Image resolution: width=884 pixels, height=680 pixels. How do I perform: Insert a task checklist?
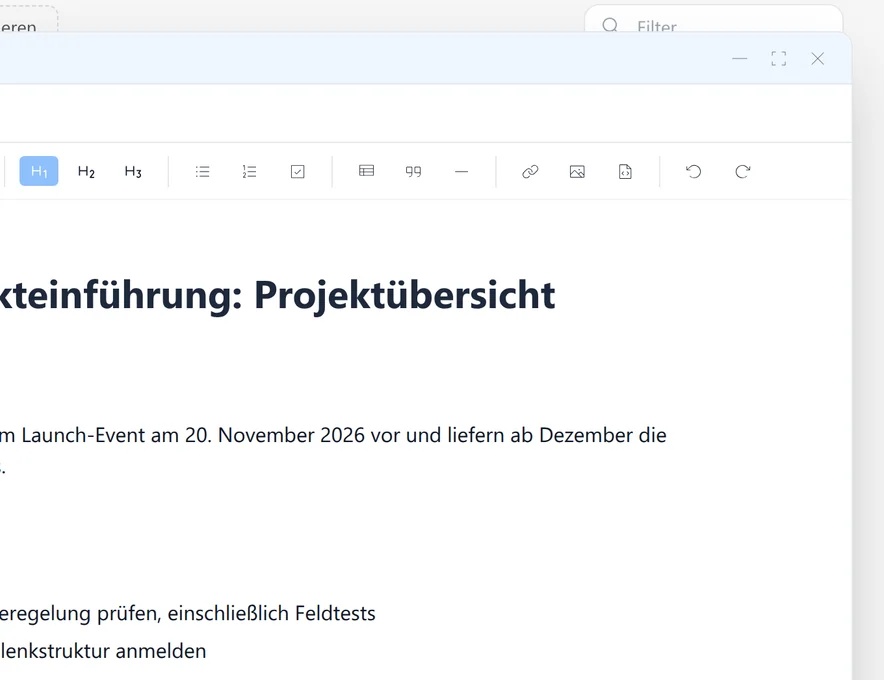tap(298, 171)
